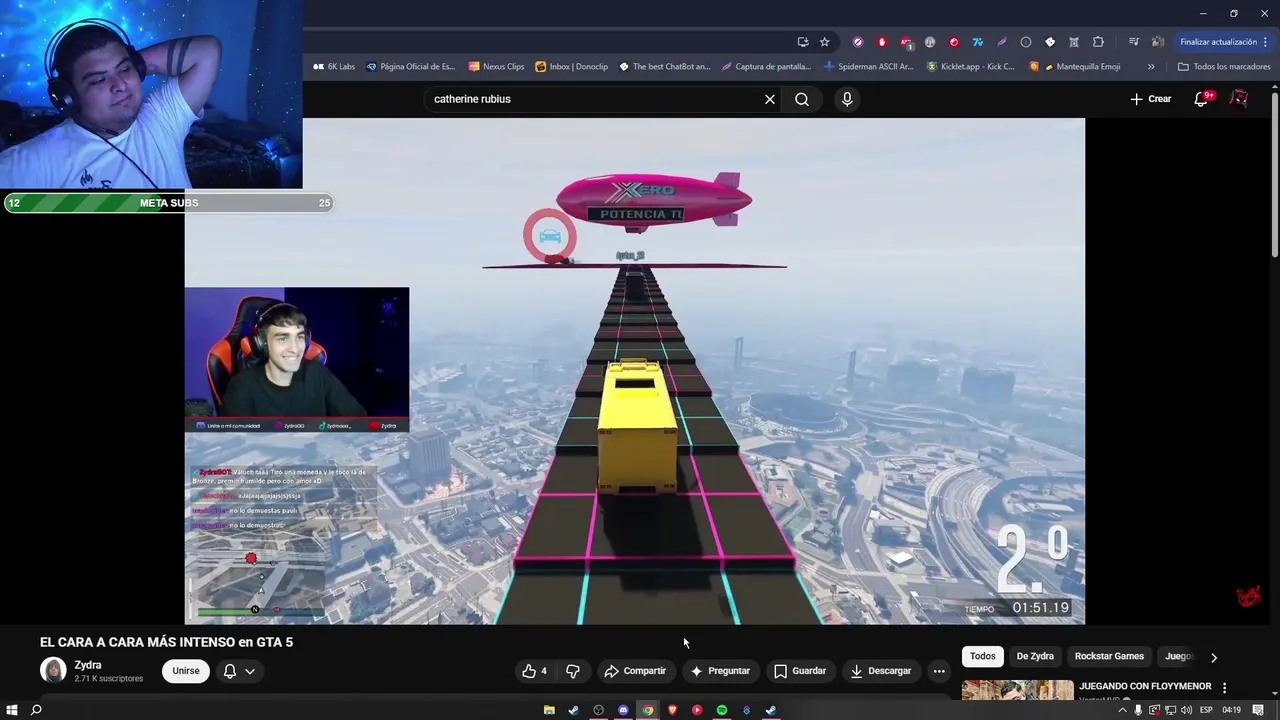The image size is (1280, 720).
Task: Switch ESP keyboard language indicator
Action: pyautogui.click(x=1206, y=710)
